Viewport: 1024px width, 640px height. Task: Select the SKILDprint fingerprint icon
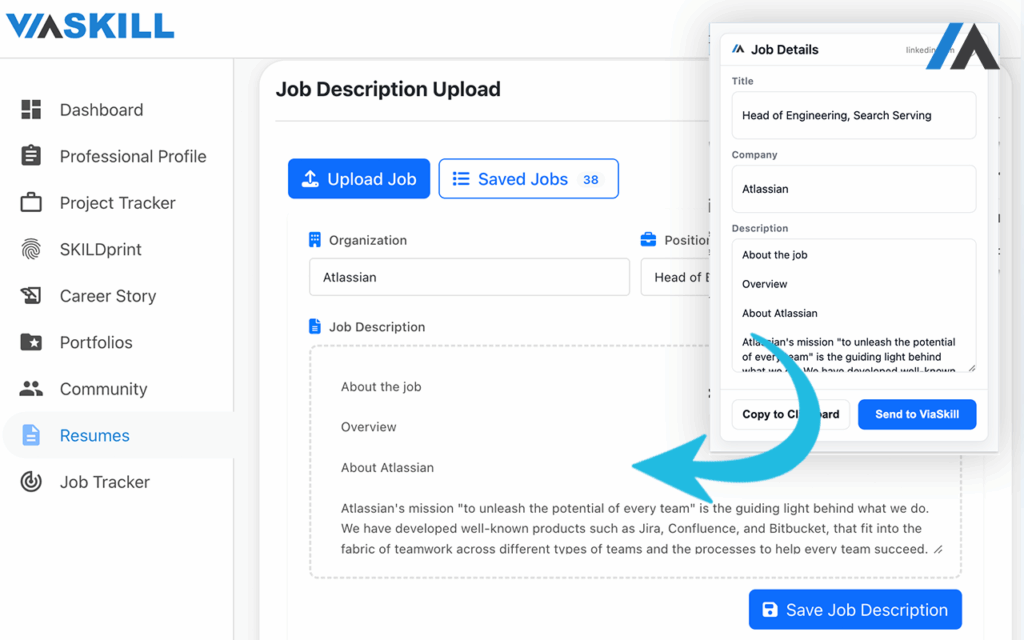pyautogui.click(x=32, y=249)
